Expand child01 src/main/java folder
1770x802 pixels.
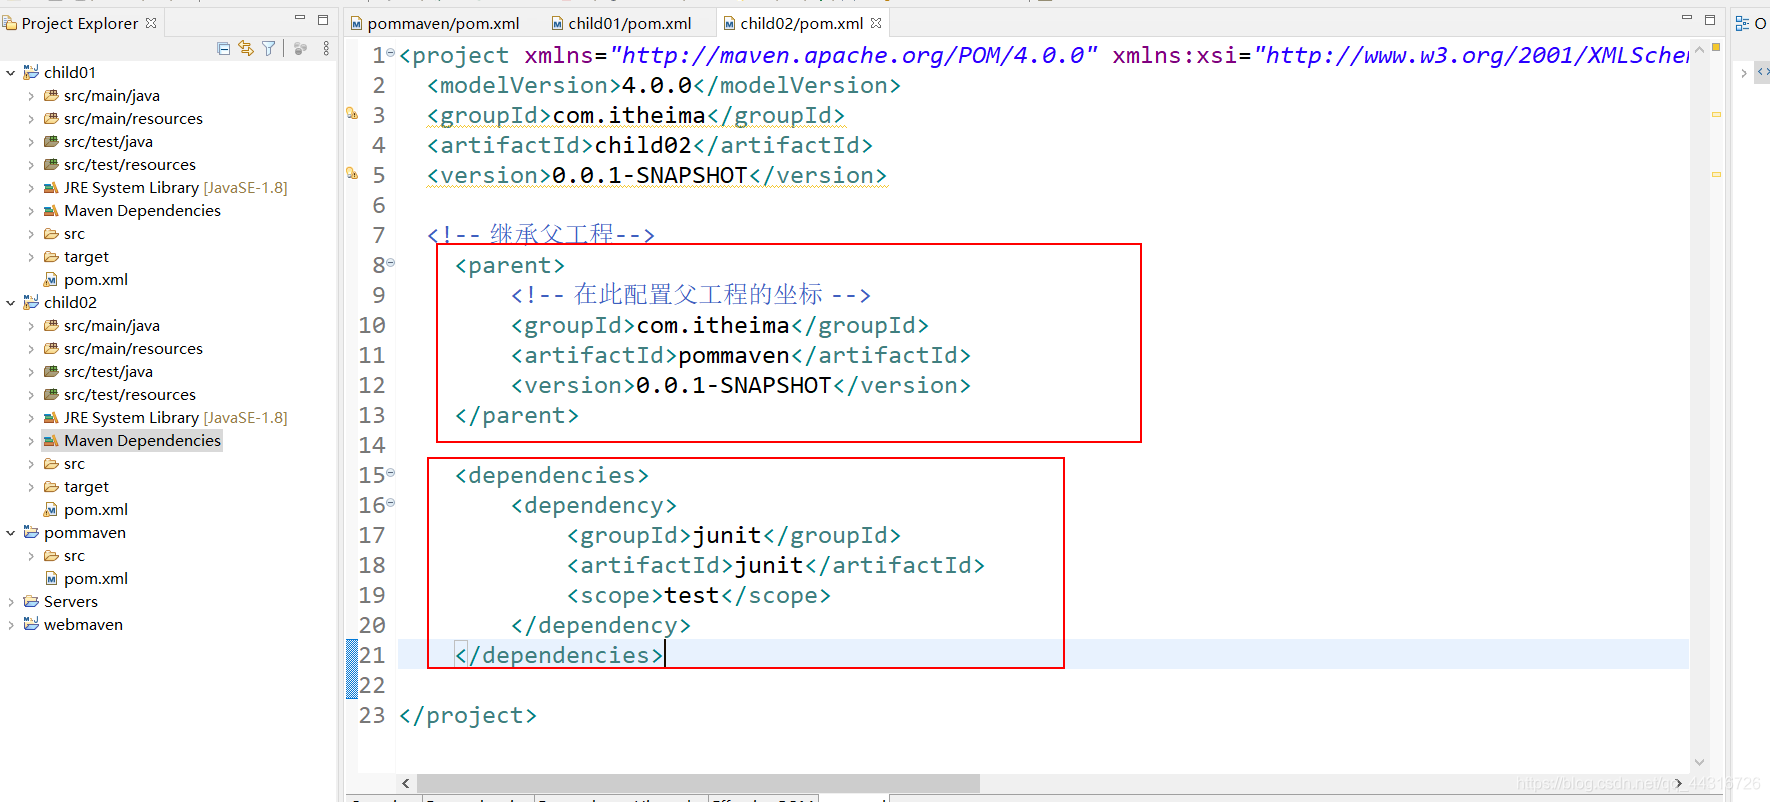31,95
